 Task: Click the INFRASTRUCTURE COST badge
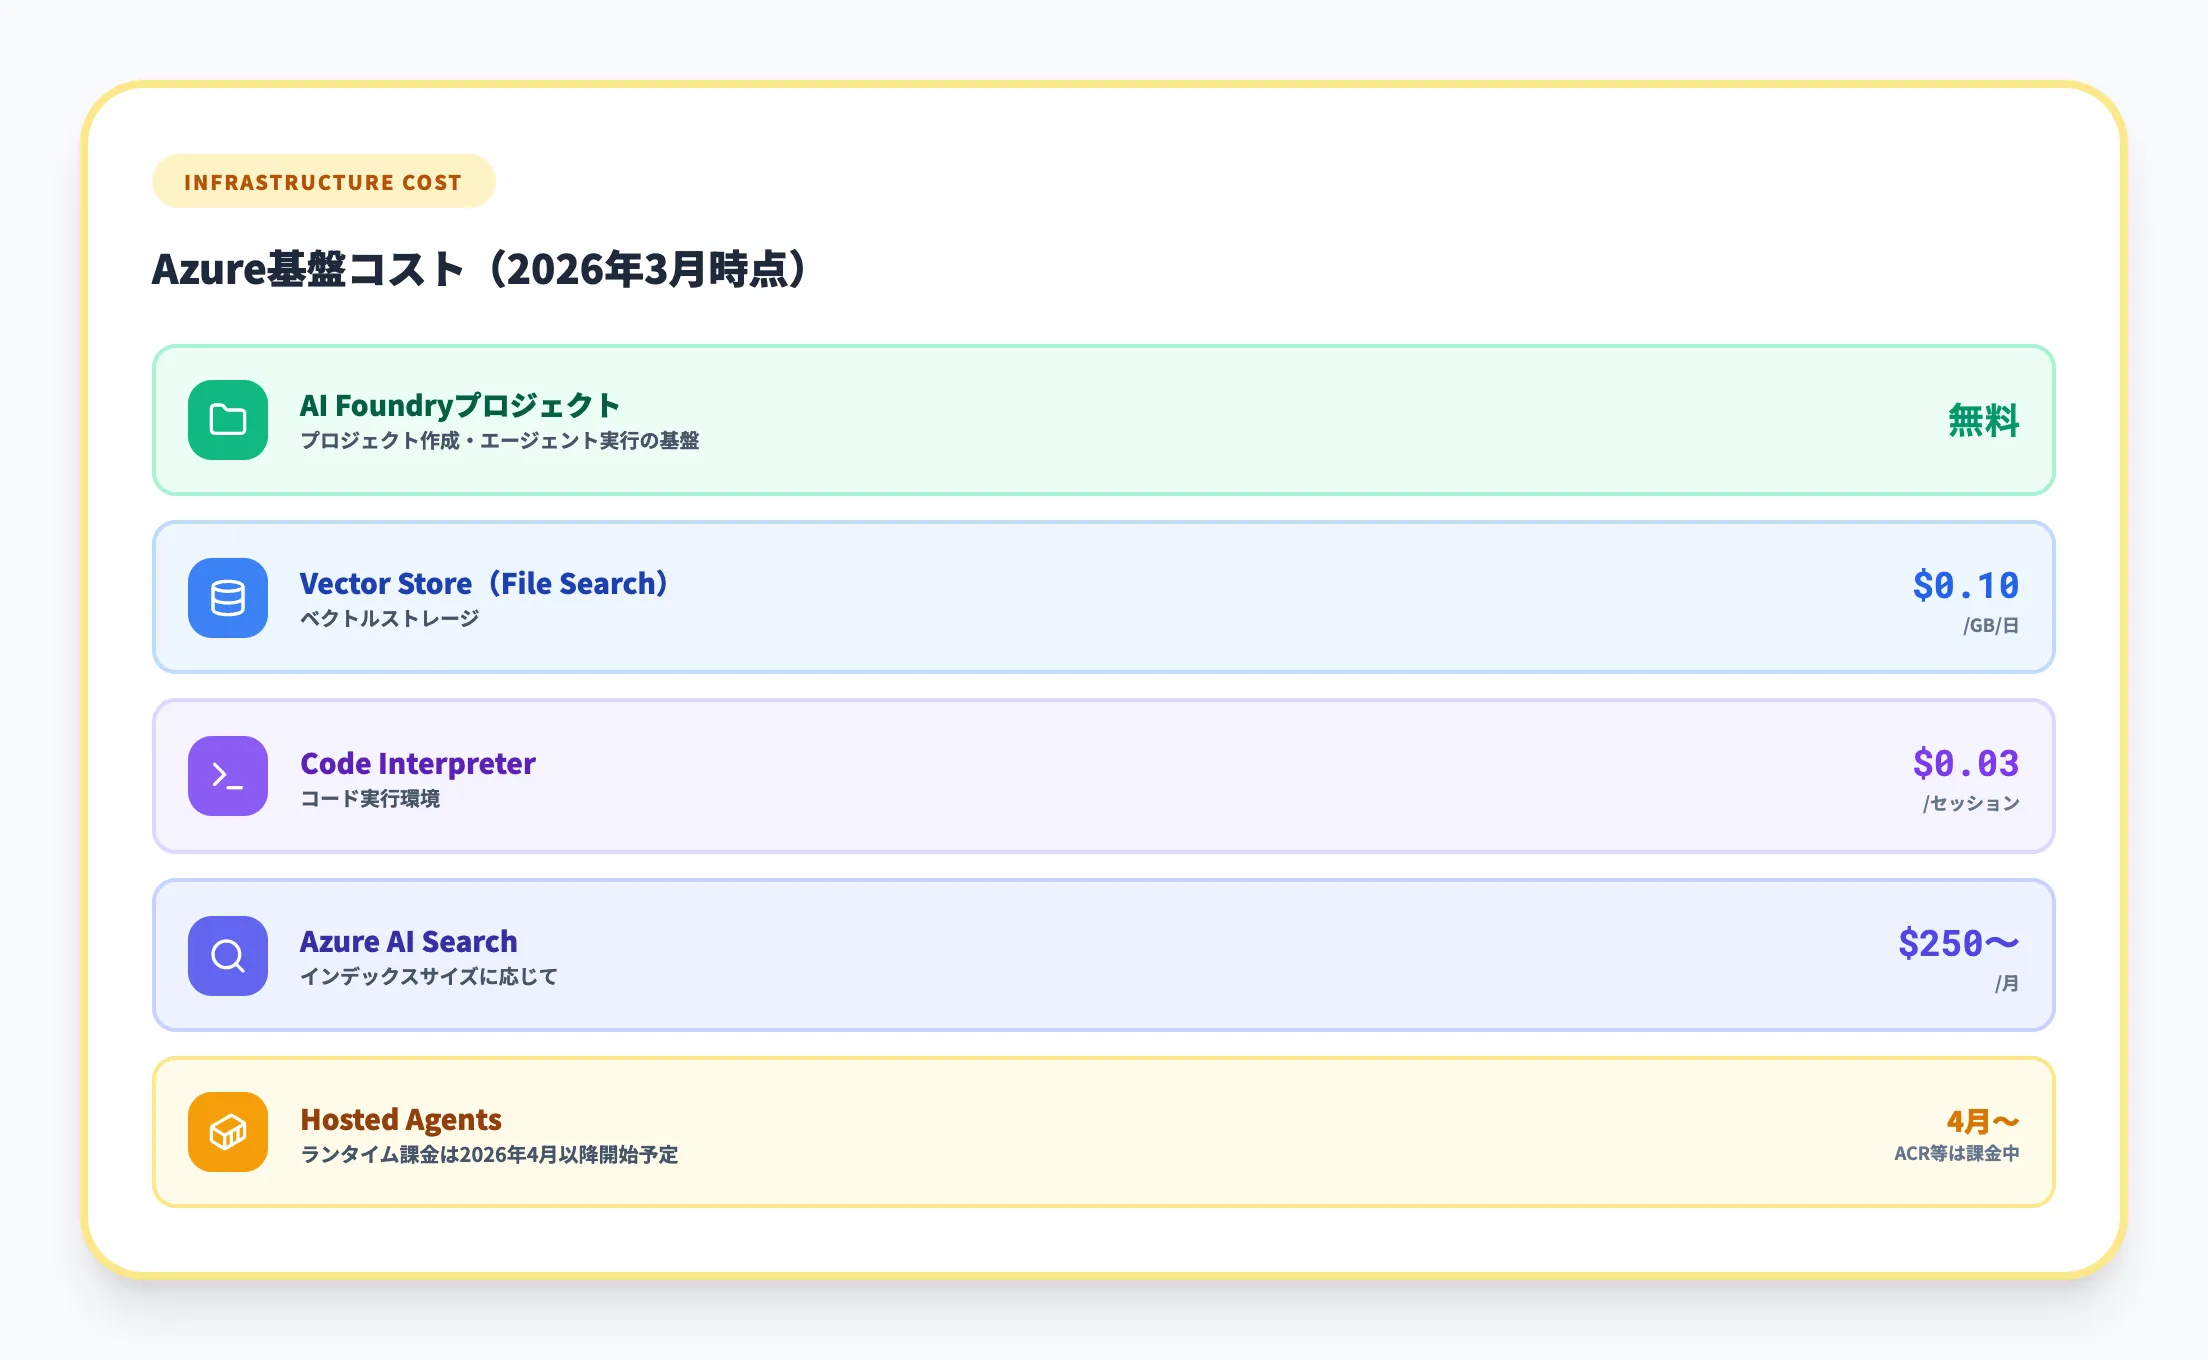point(323,181)
